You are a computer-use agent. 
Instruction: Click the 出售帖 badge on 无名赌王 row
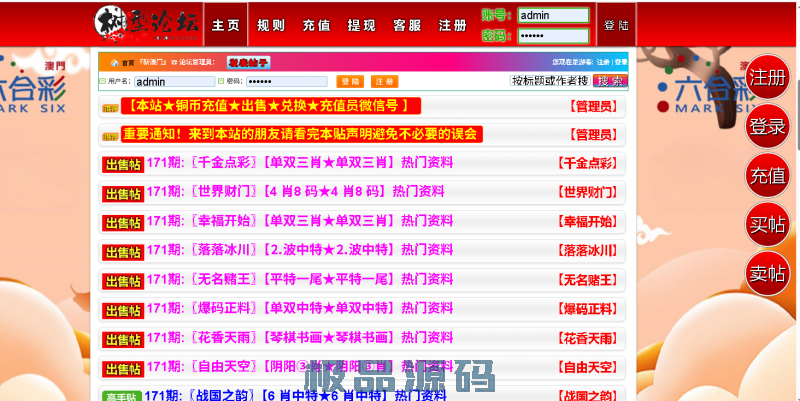[x=123, y=281]
